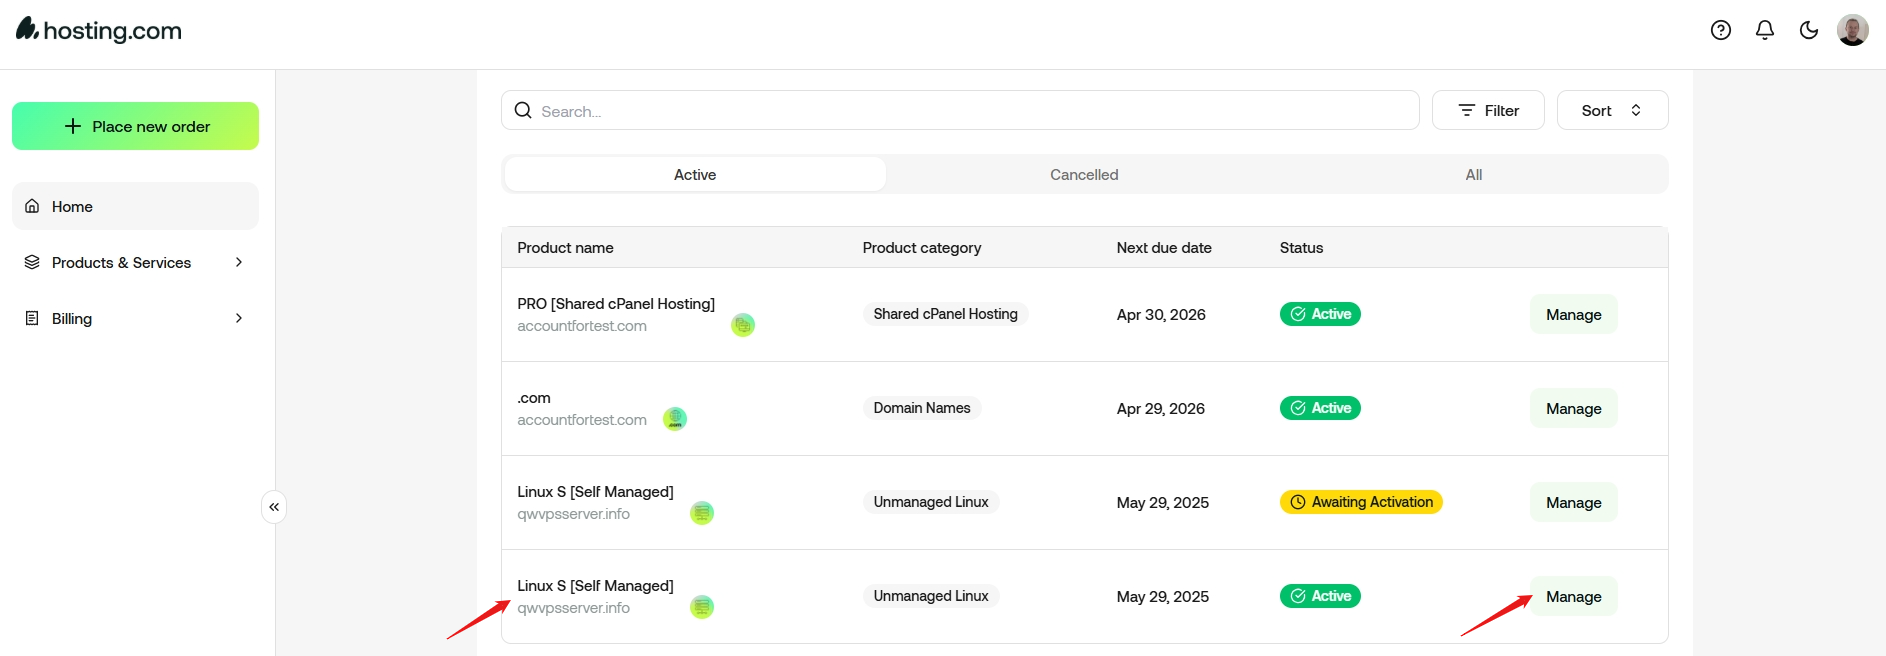Click Apr 30, 2026 due date
The width and height of the screenshot is (1886, 656).
(x=1161, y=314)
